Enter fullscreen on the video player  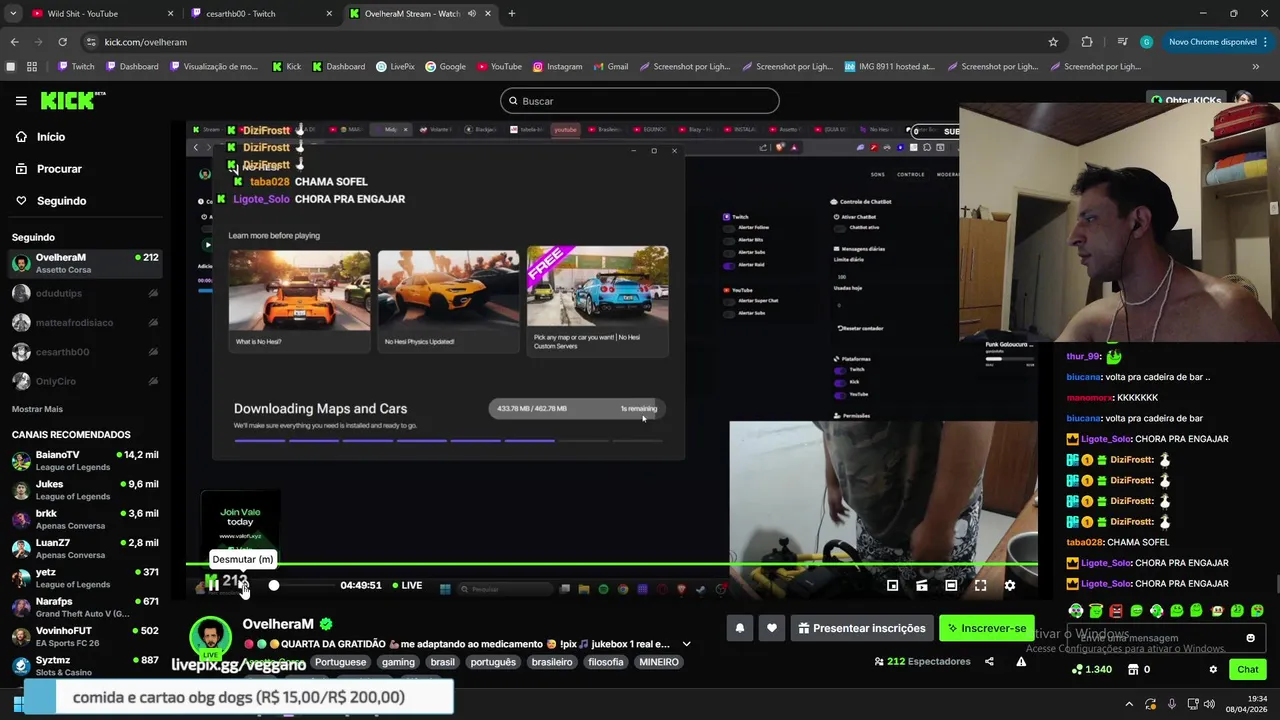click(980, 586)
